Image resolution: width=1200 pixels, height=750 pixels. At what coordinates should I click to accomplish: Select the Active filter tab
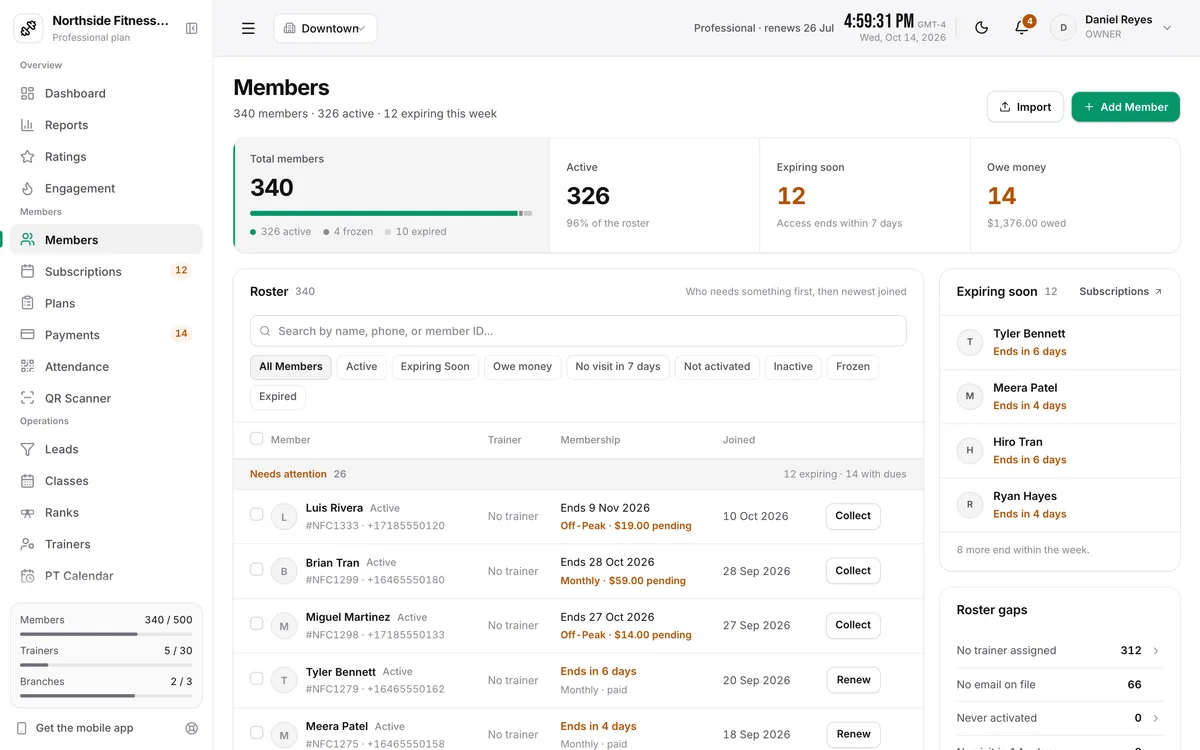coord(361,367)
